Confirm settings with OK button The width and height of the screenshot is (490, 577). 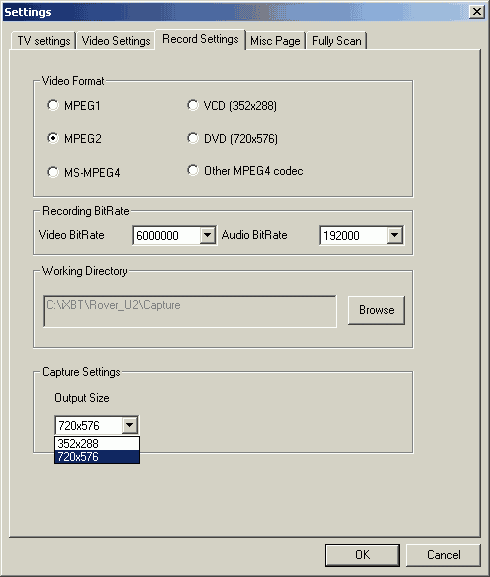pyautogui.click(x=362, y=555)
